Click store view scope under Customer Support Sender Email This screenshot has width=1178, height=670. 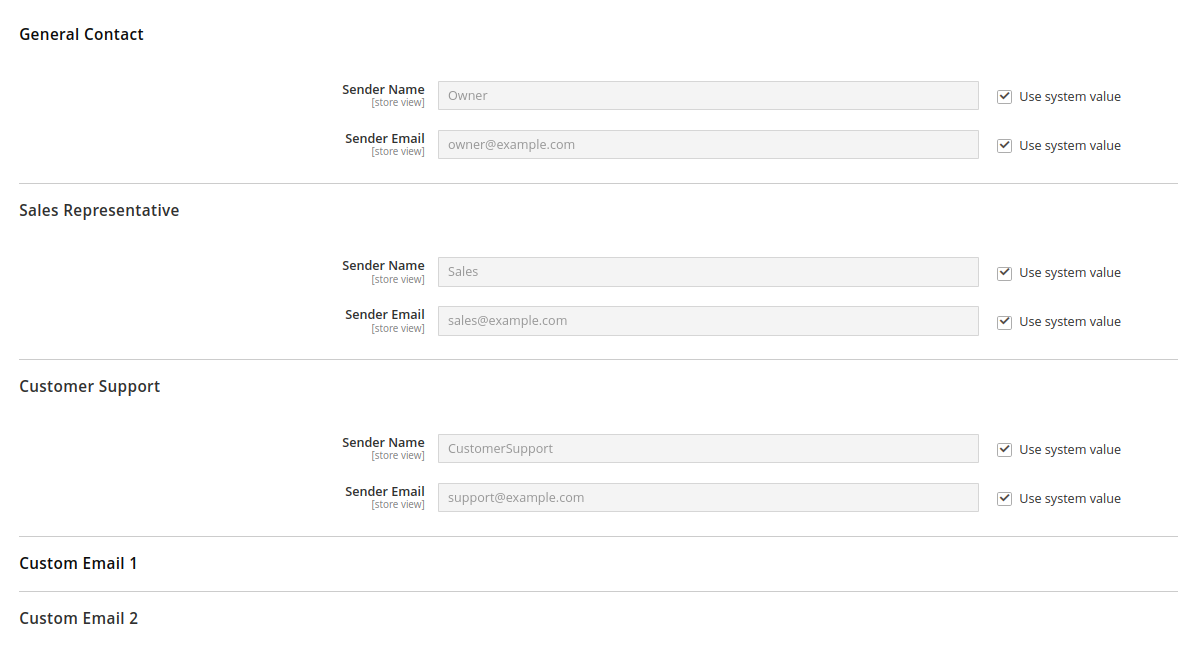point(398,504)
